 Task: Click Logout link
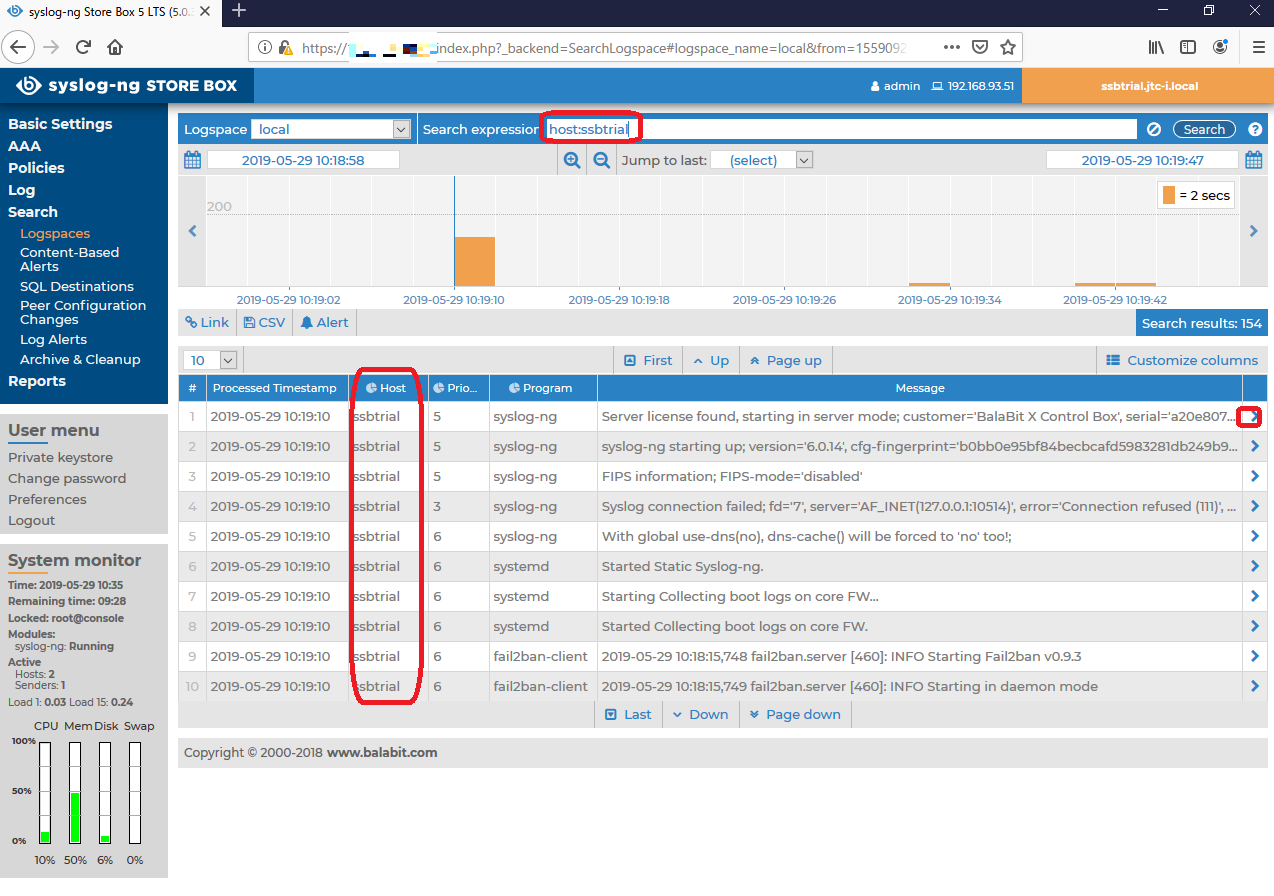(31, 520)
